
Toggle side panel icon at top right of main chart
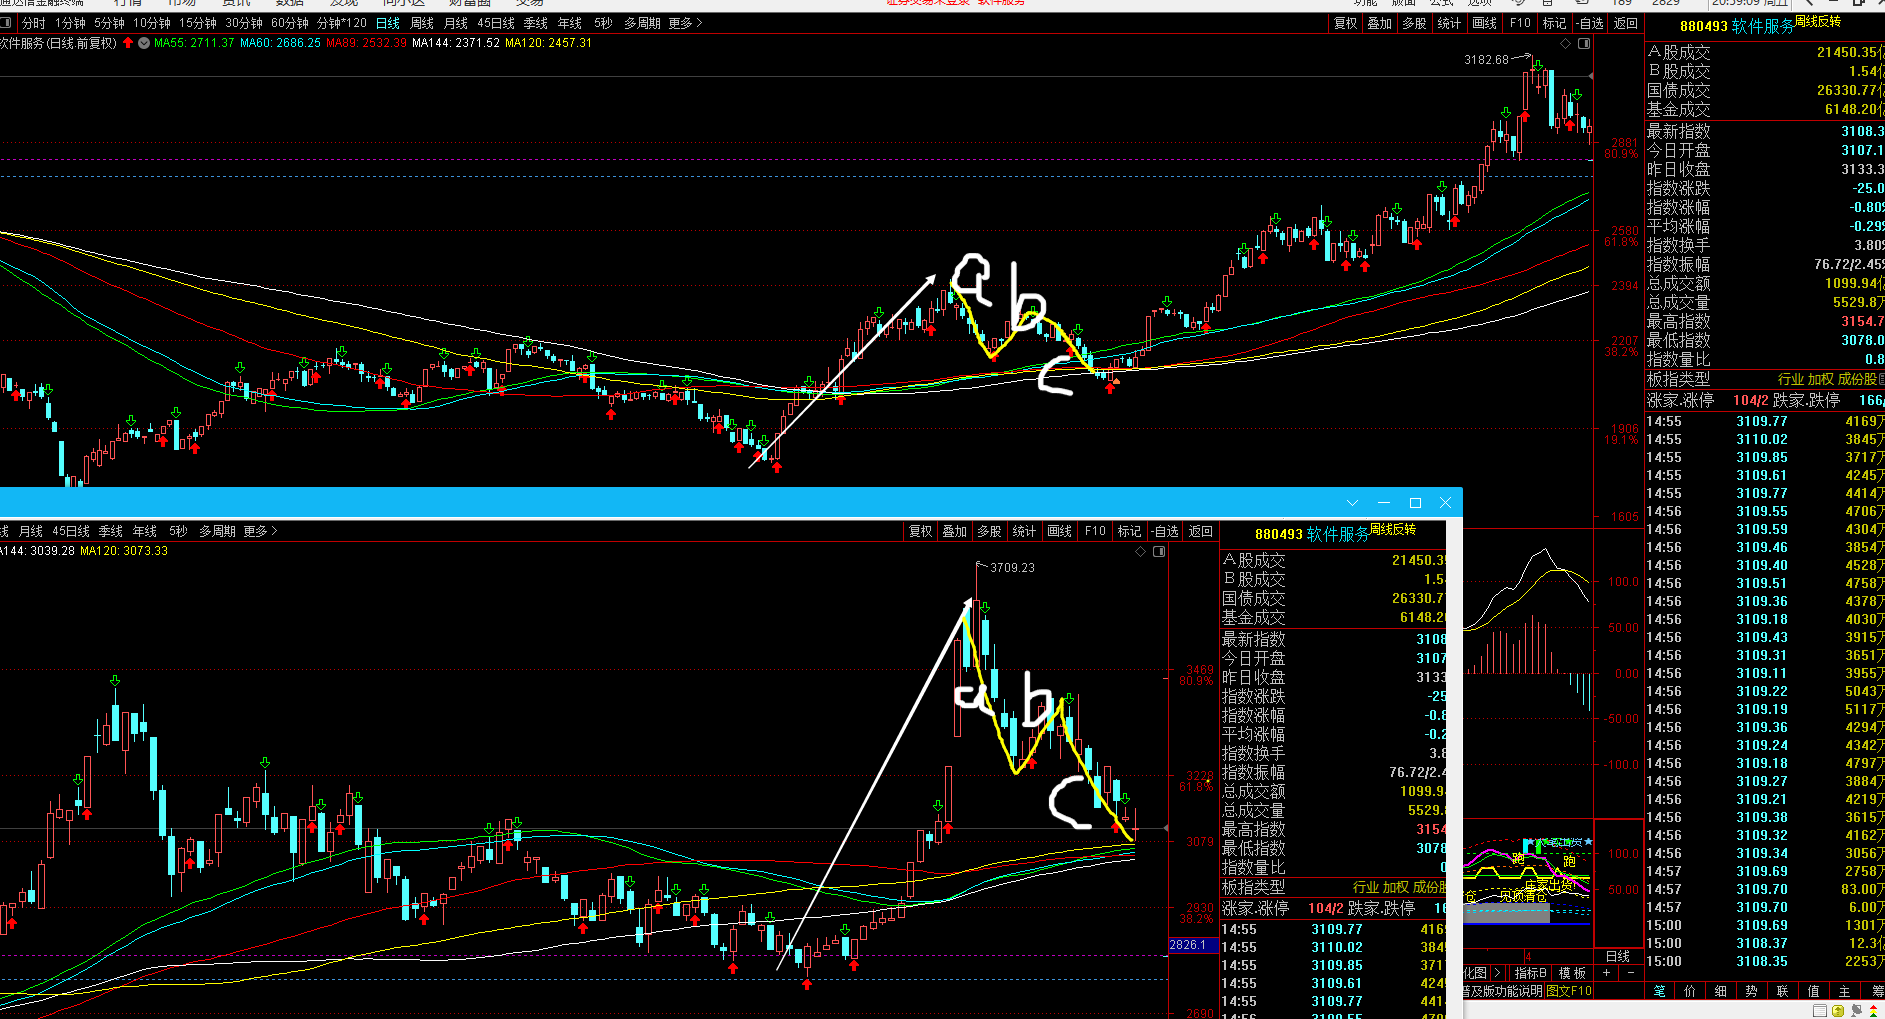point(1584,43)
